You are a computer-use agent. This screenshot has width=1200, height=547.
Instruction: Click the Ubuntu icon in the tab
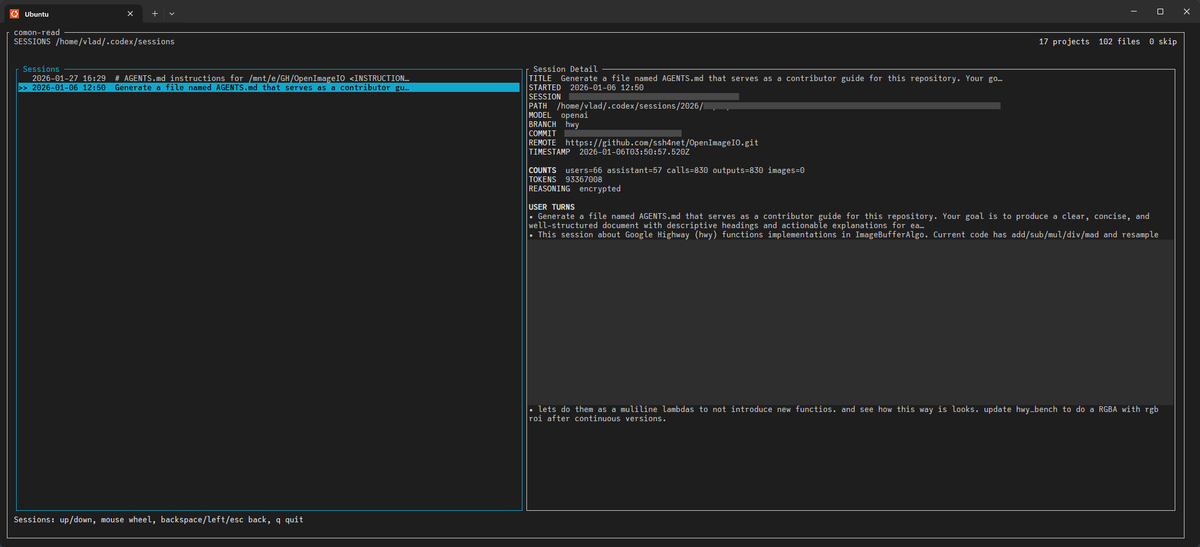click(14, 13)
